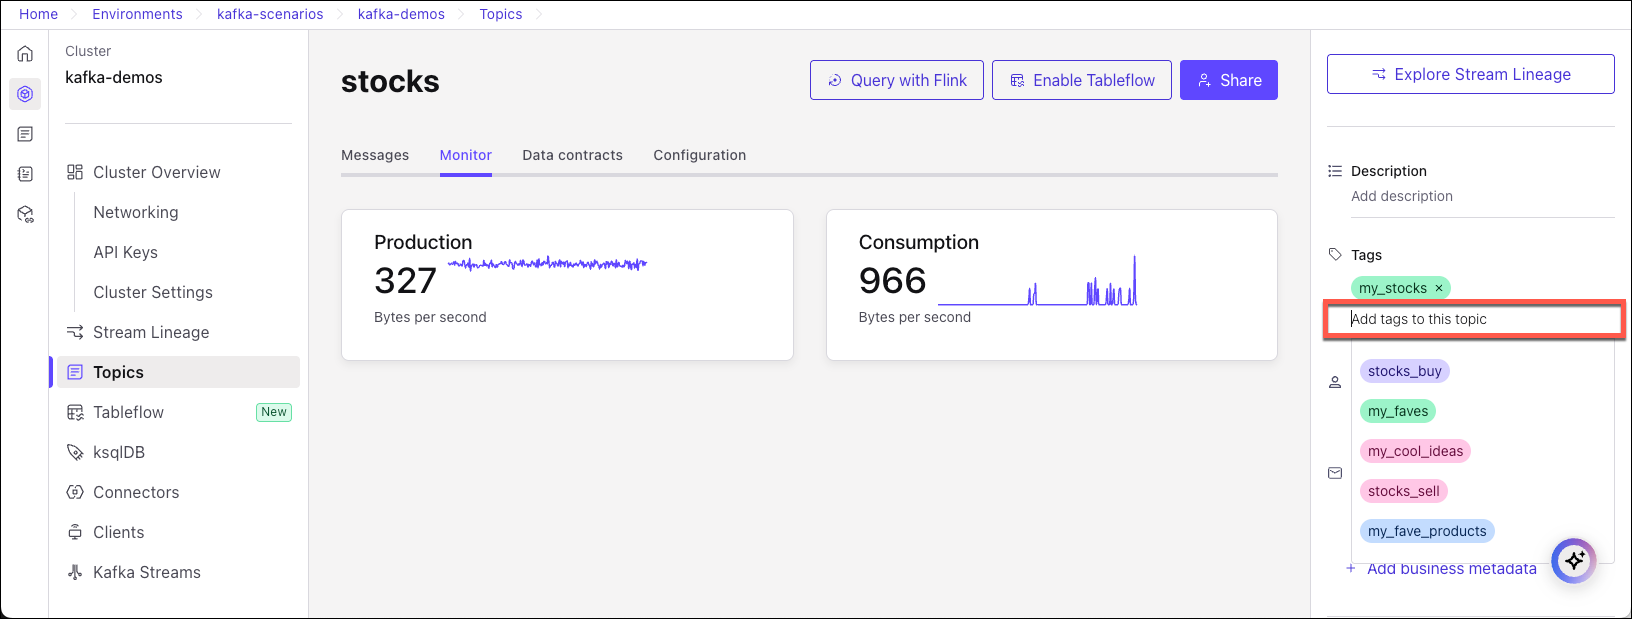Open the Data contracts tab
Viewport: 1632px width, 619px height.
(573, 155)
